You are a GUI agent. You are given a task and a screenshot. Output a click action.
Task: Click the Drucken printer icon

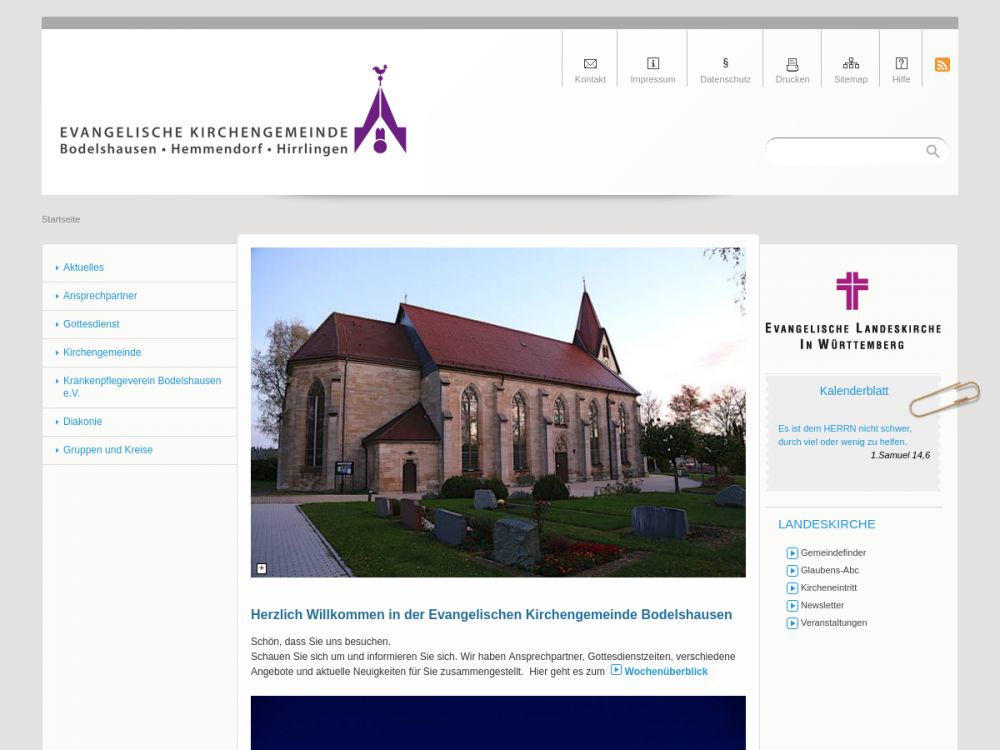click(x=792, y=64)
